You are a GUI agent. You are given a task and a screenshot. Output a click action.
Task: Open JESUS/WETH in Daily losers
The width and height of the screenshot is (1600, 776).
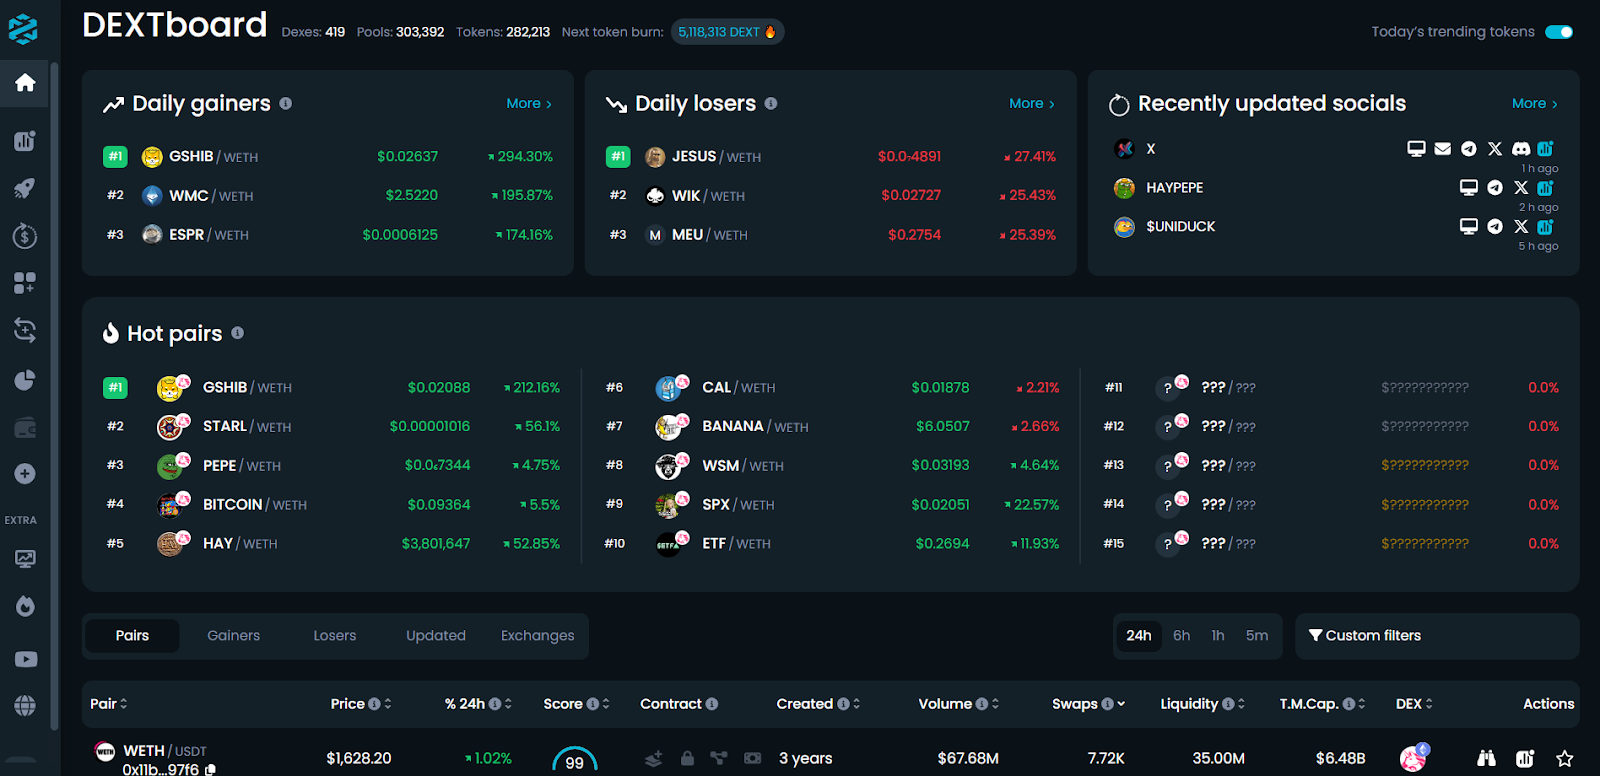831,157
